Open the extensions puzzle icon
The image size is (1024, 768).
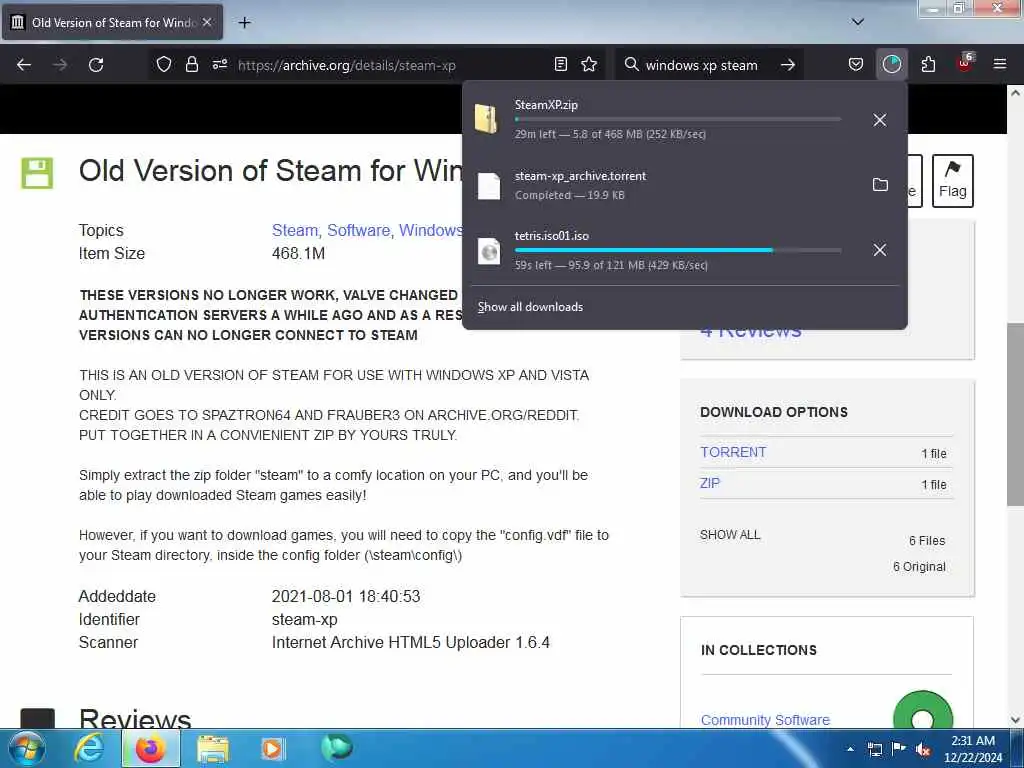[x=928, y=65]
